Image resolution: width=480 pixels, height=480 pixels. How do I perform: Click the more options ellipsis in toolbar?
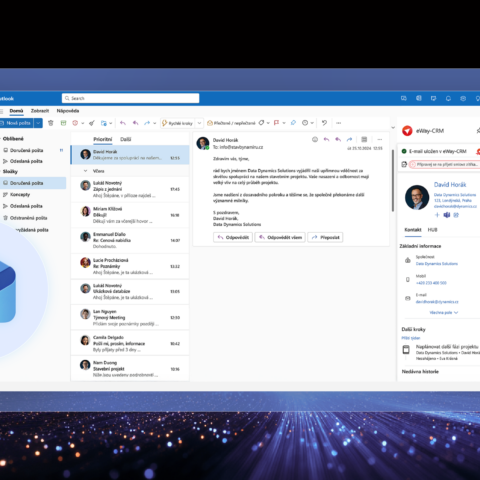[x=339, y=123]
